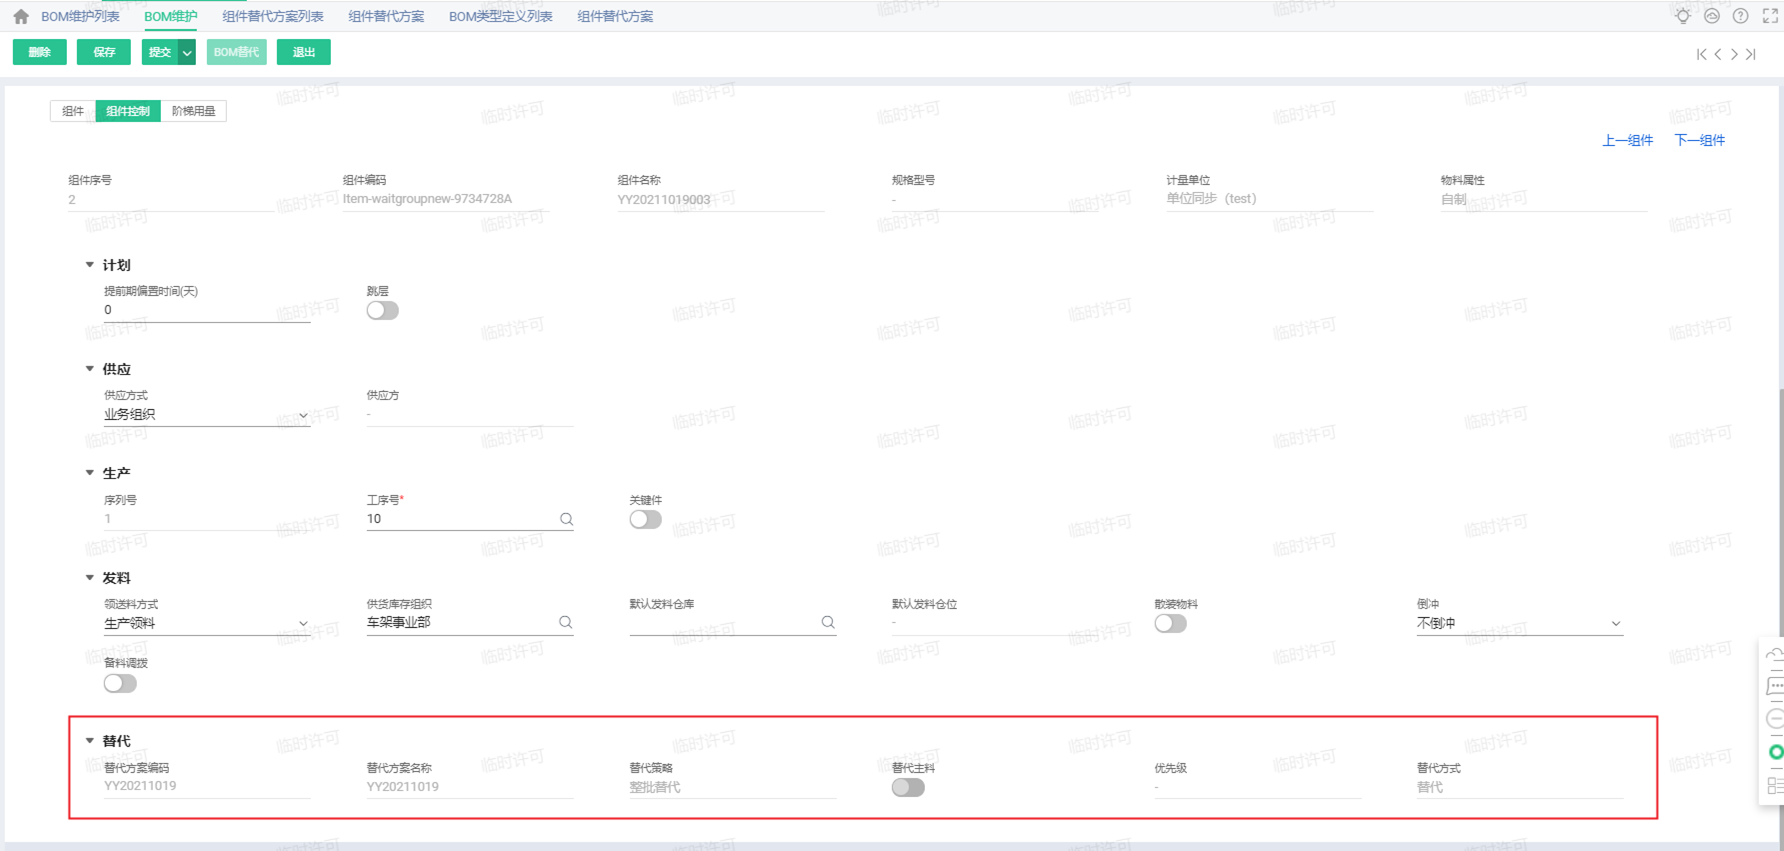Toggle the 替代主料 switch
1784x851 pixels.
click(908, 787)
